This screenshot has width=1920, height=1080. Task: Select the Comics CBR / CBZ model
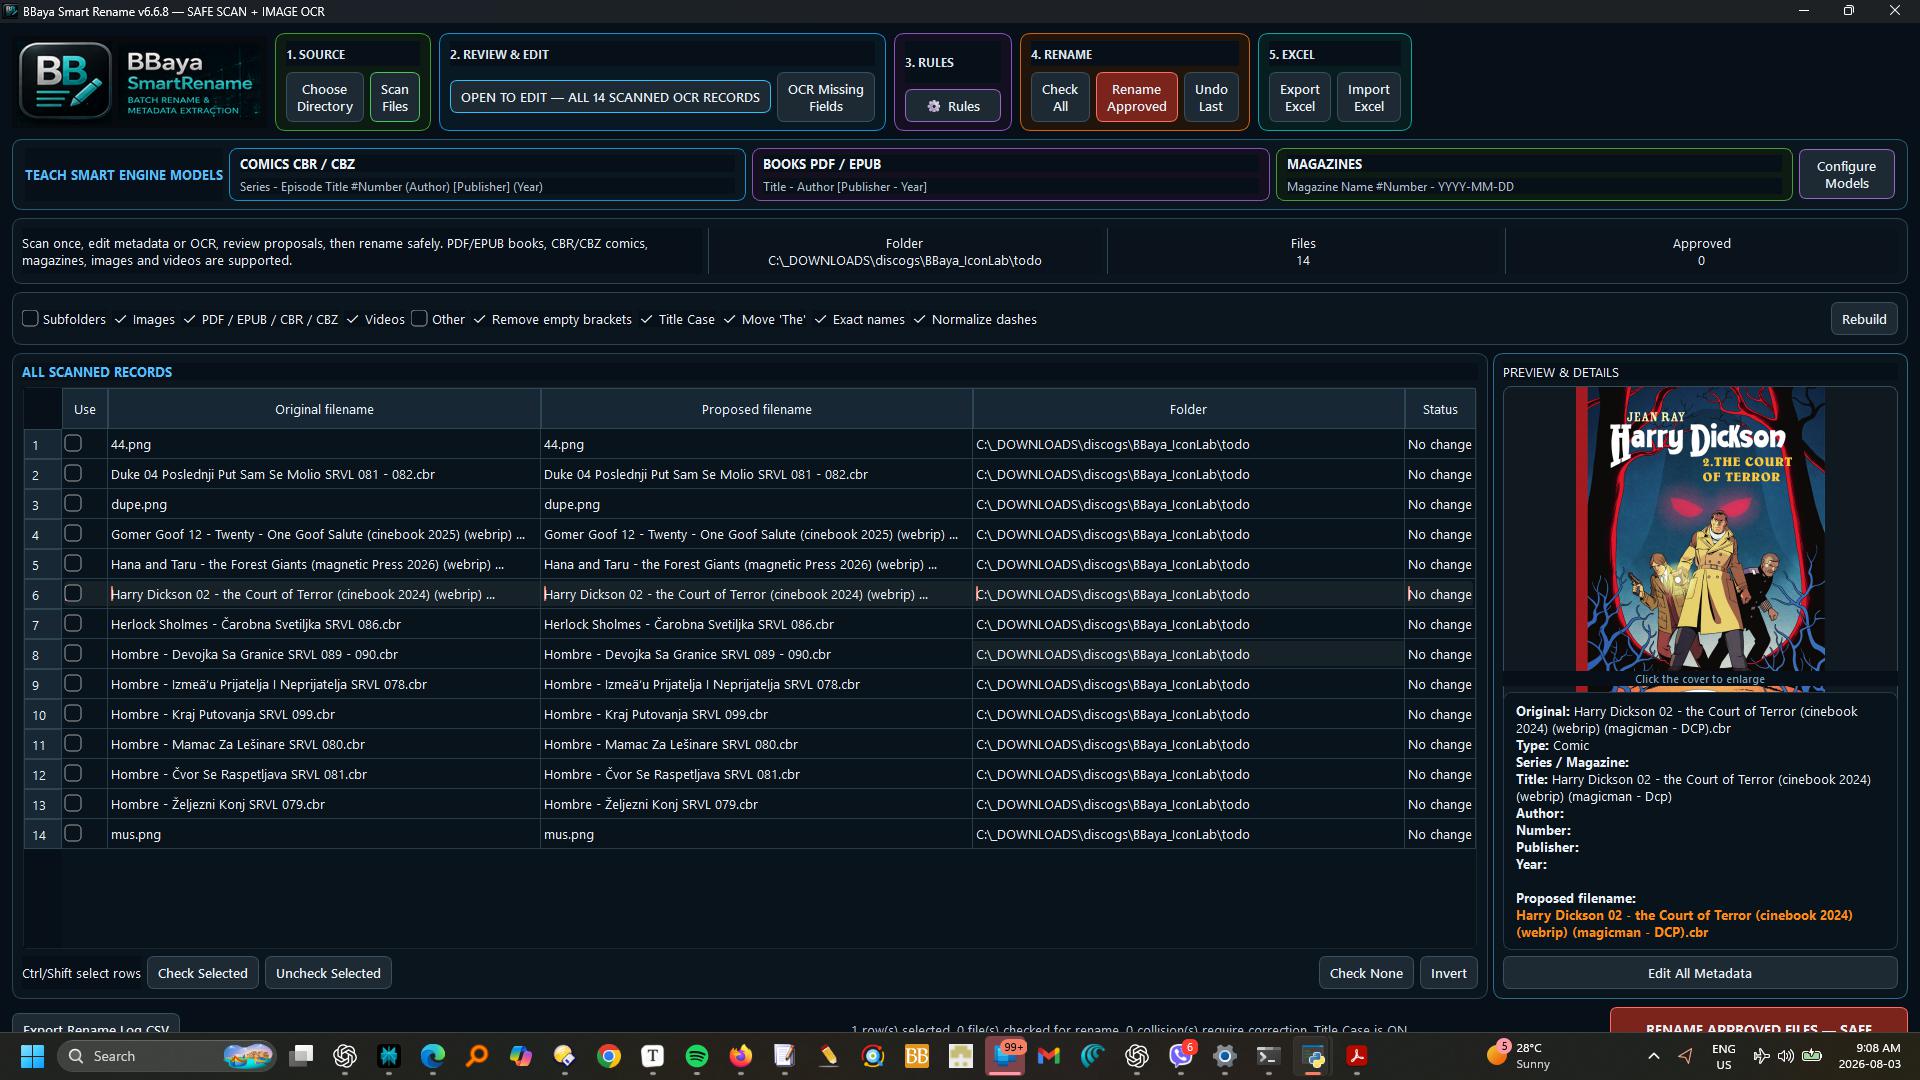click(x=487, y=175)
